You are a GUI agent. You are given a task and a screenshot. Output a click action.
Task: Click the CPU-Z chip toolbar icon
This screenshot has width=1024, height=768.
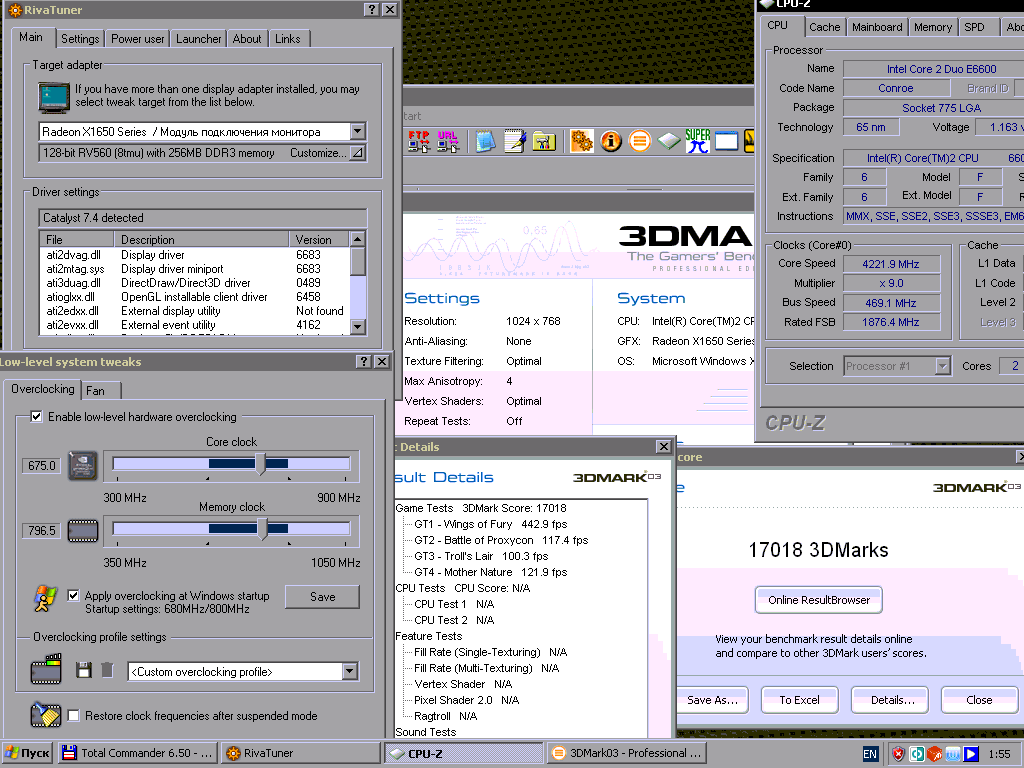669,141
